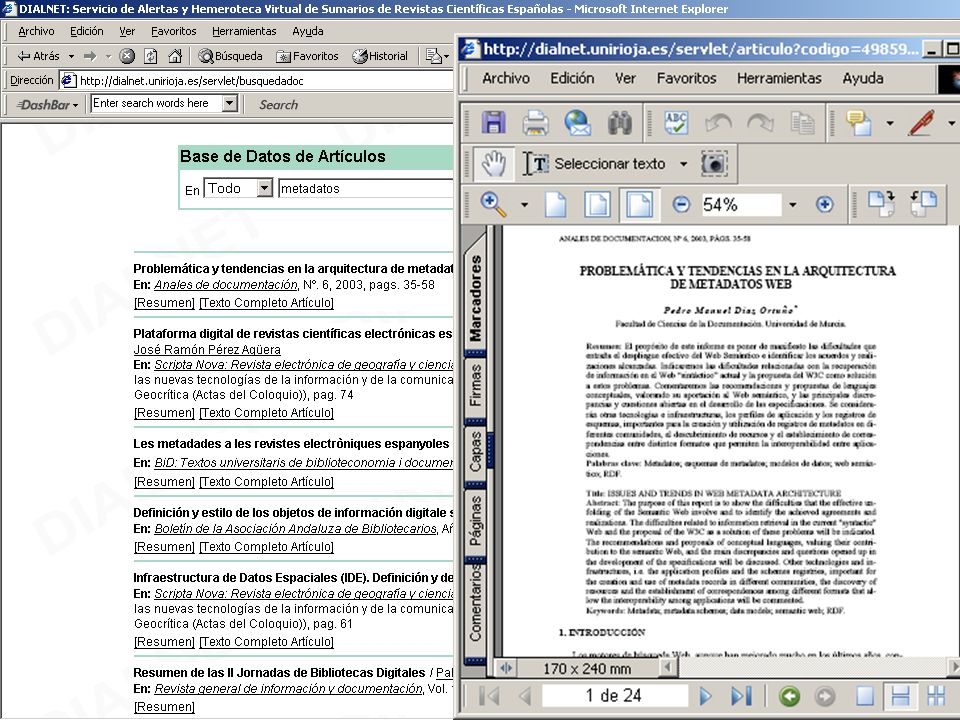Viewport: 960px width, 720px height.
Task: Switch to actual size page view
Action: [x=555, y=204]
